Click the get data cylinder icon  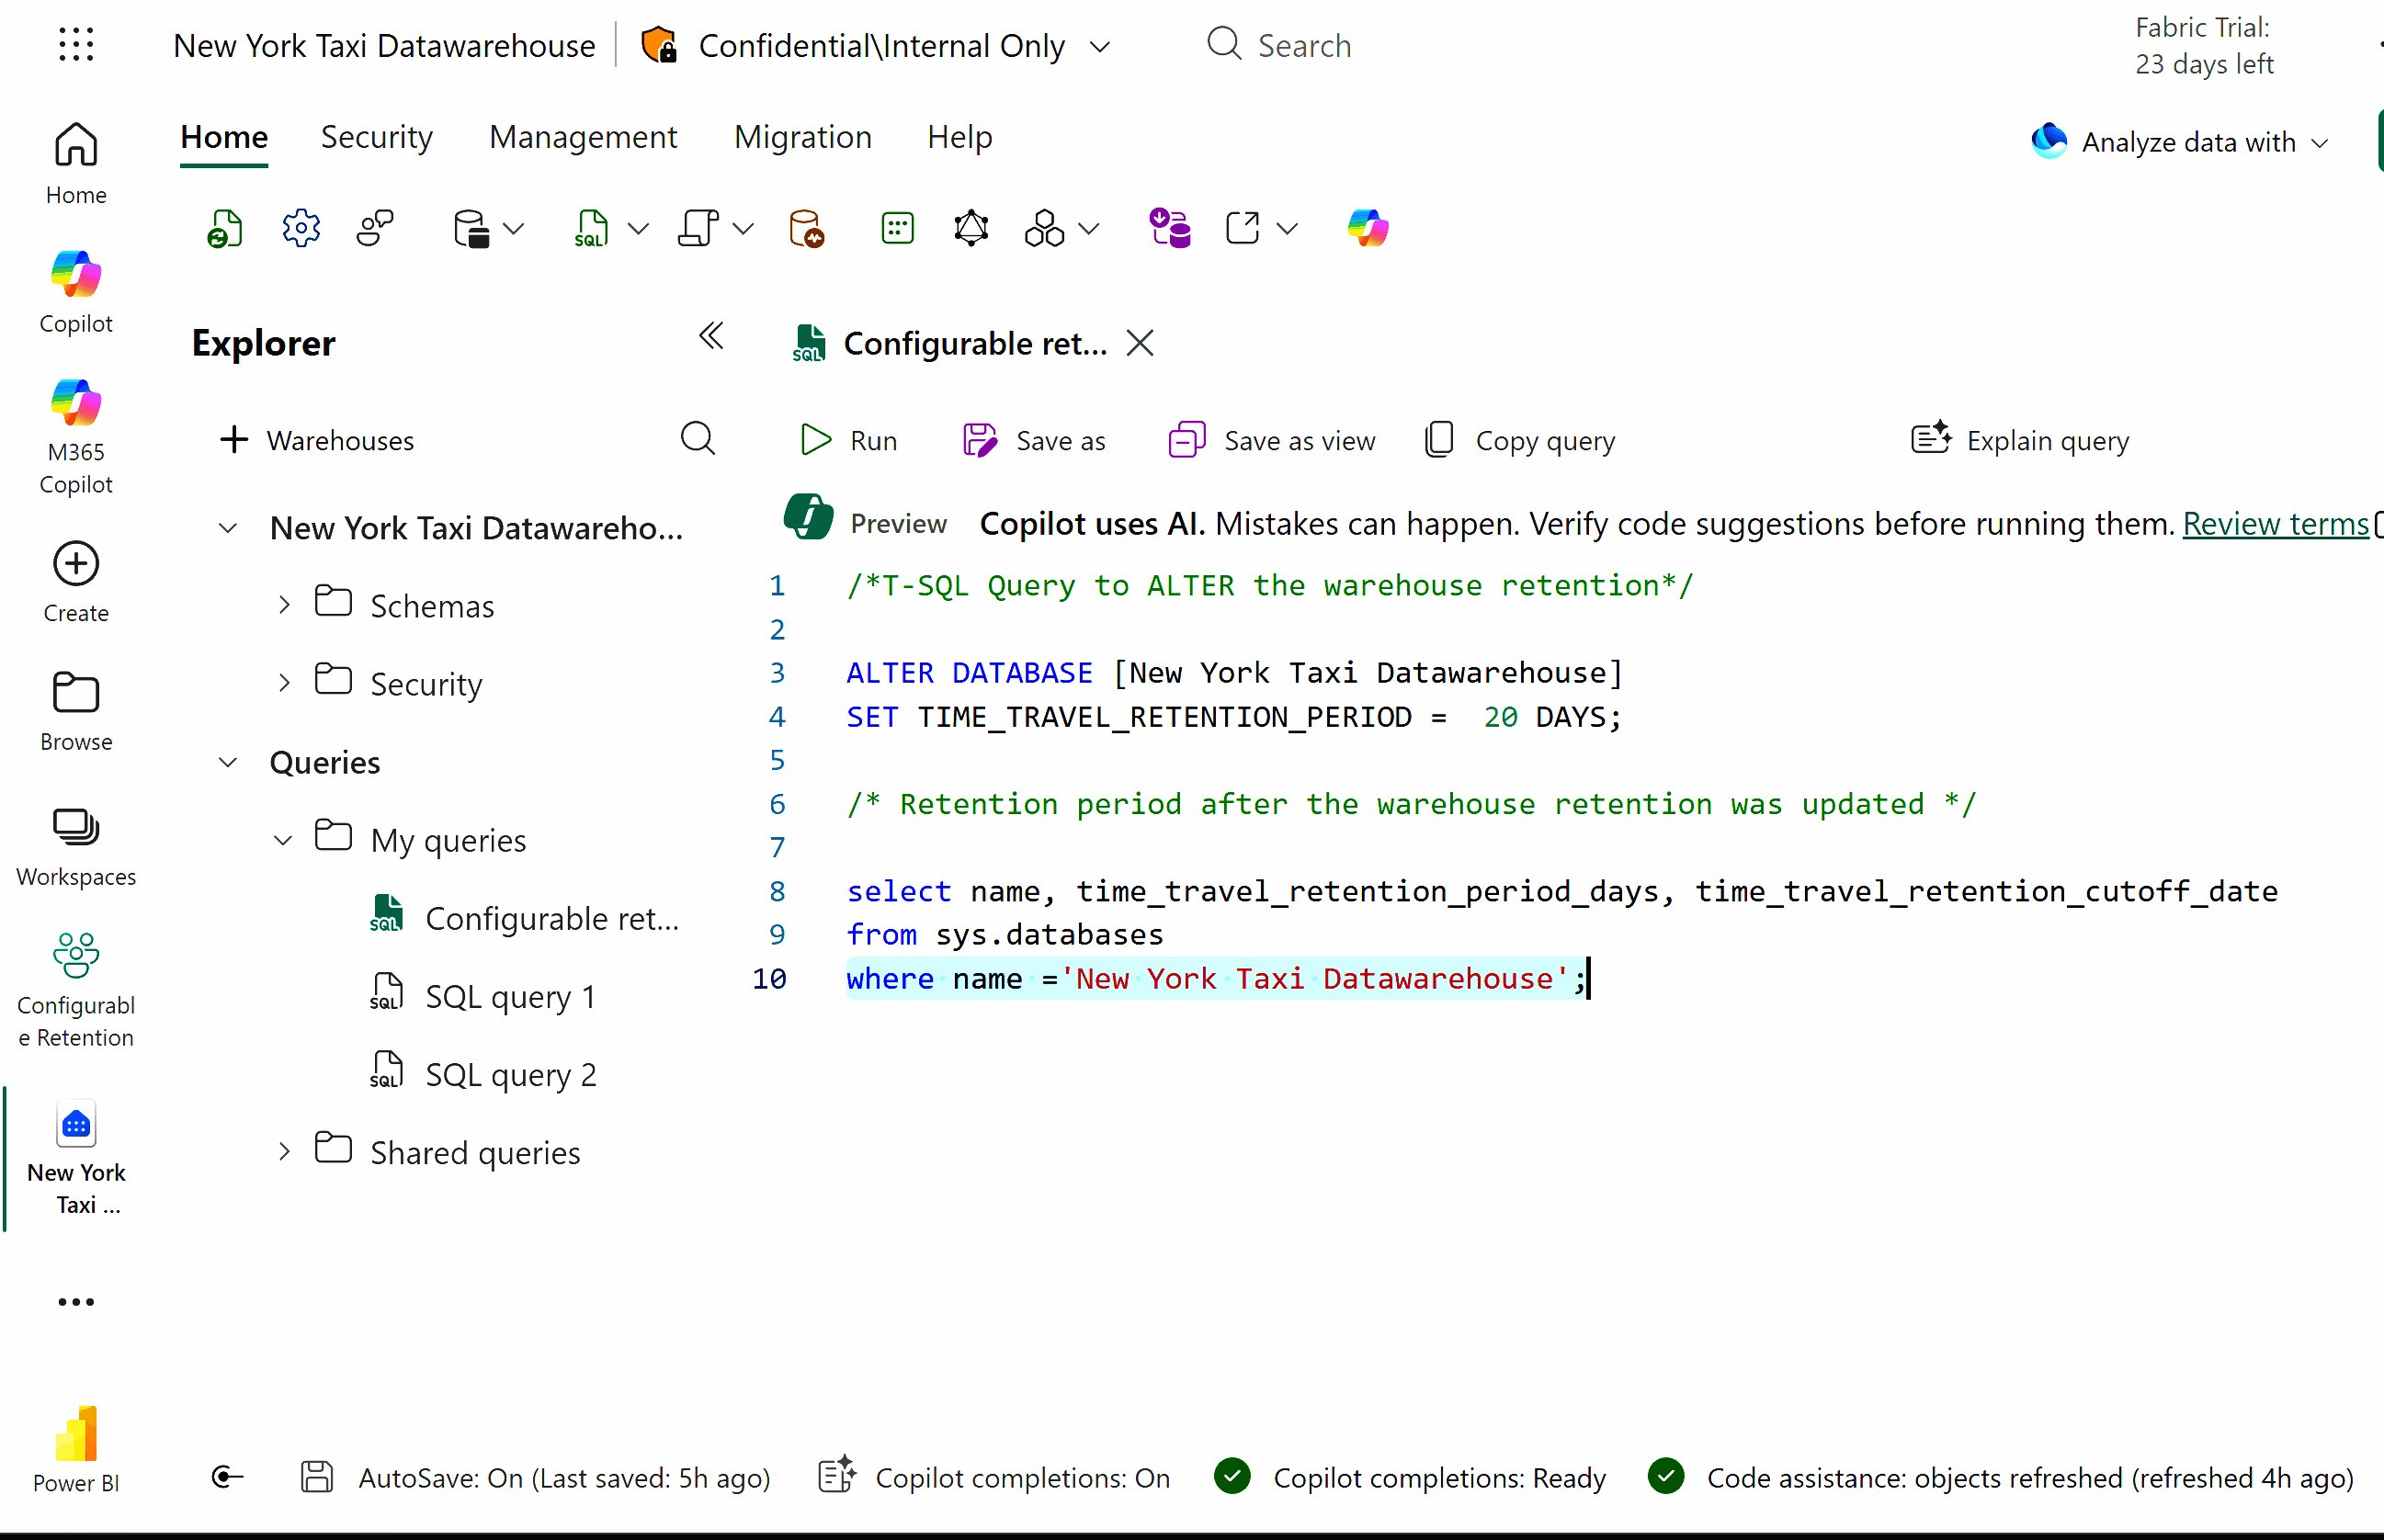pyautogui.click(x=471, y=229)
